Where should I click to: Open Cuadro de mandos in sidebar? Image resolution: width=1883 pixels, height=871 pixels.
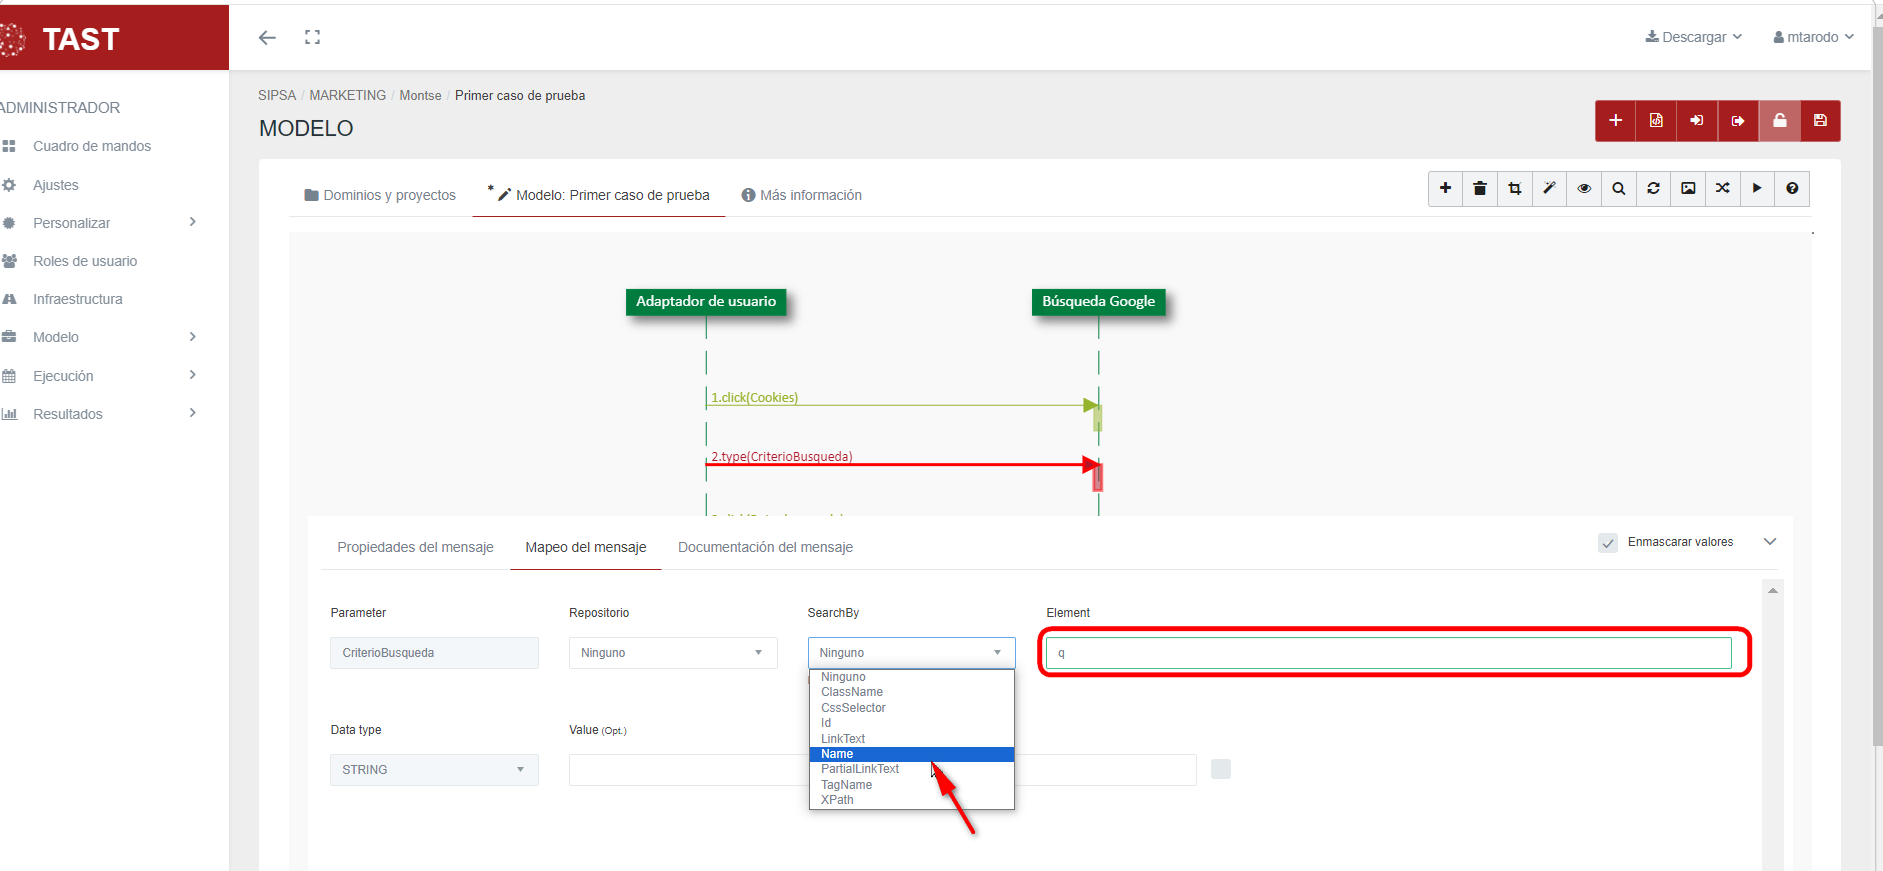(92, 146)
